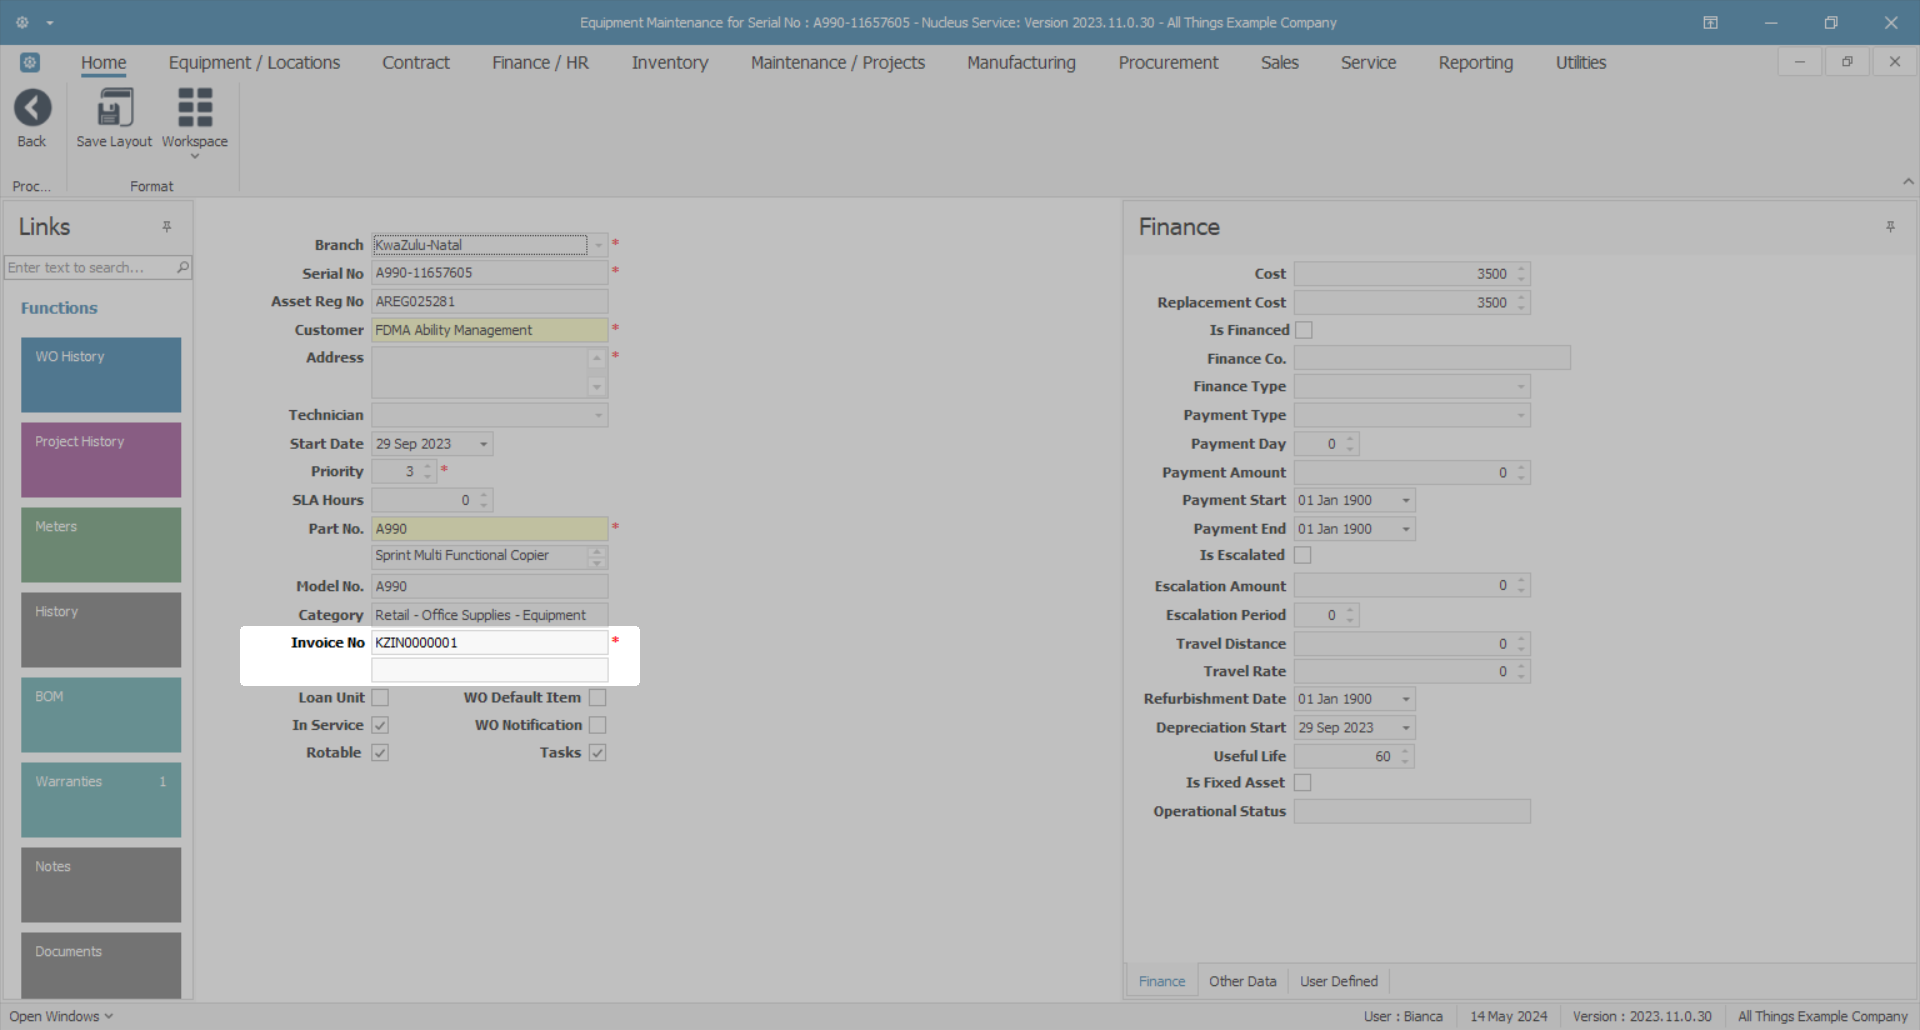The width and height of the screenshot is (1920, 1030).
Task: Click the search magnifier in Links
Action: point(183,267)
